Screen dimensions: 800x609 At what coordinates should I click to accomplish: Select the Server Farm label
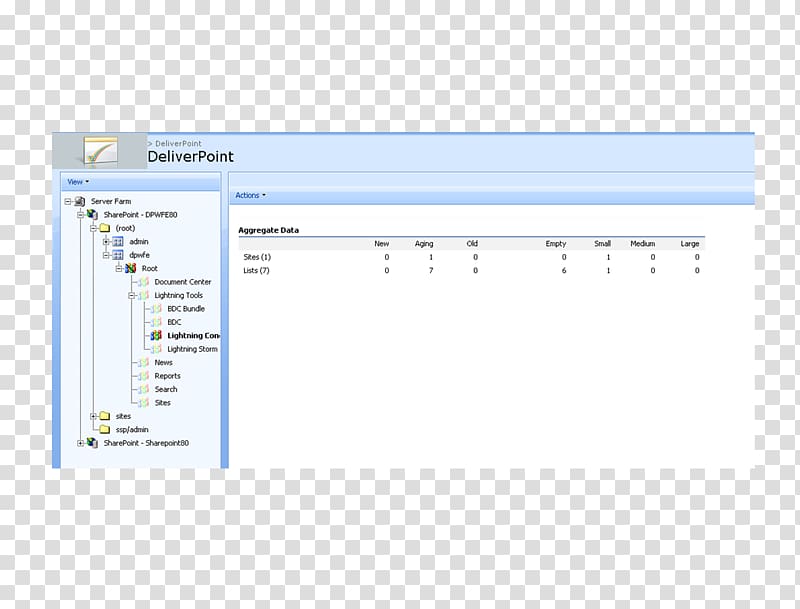coord(111,201)
